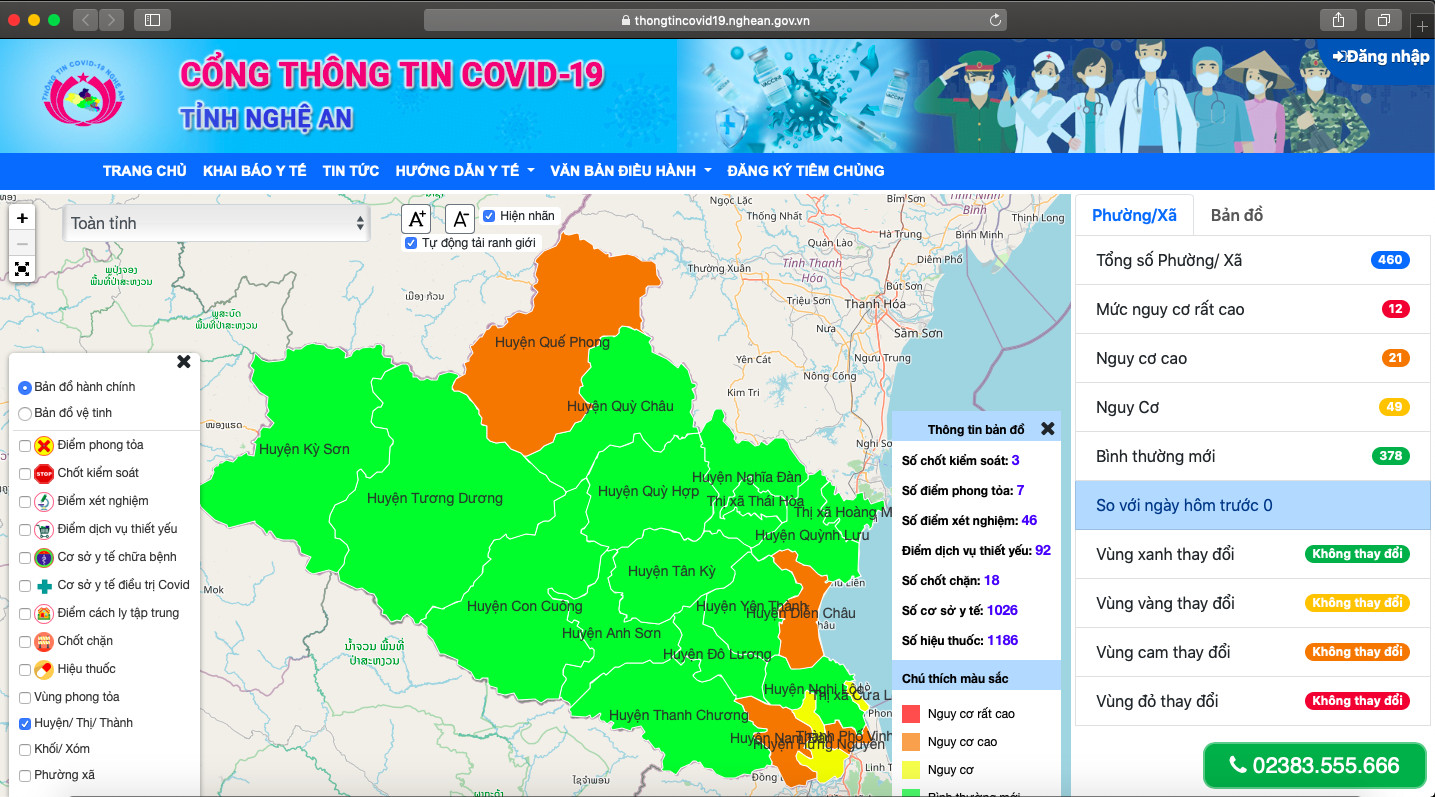Image resolution: width=1435 pixels, height=797 pixels.
Task: Click the map zoom in plus button
Action: coord(22,217)
